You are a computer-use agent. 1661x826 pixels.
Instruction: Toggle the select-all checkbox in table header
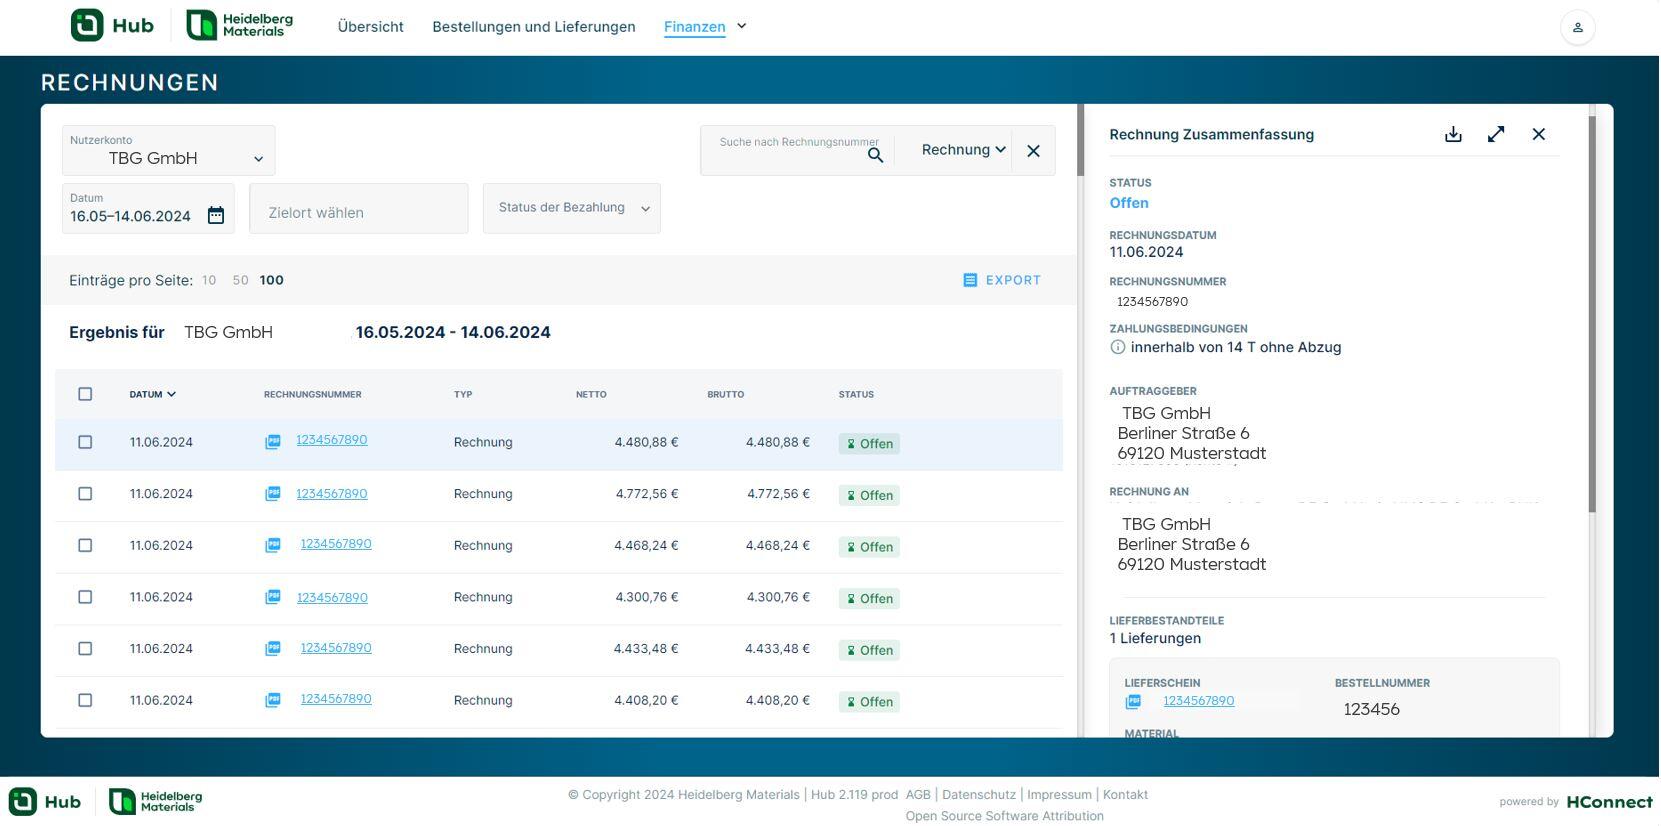(x=85, y=394)
